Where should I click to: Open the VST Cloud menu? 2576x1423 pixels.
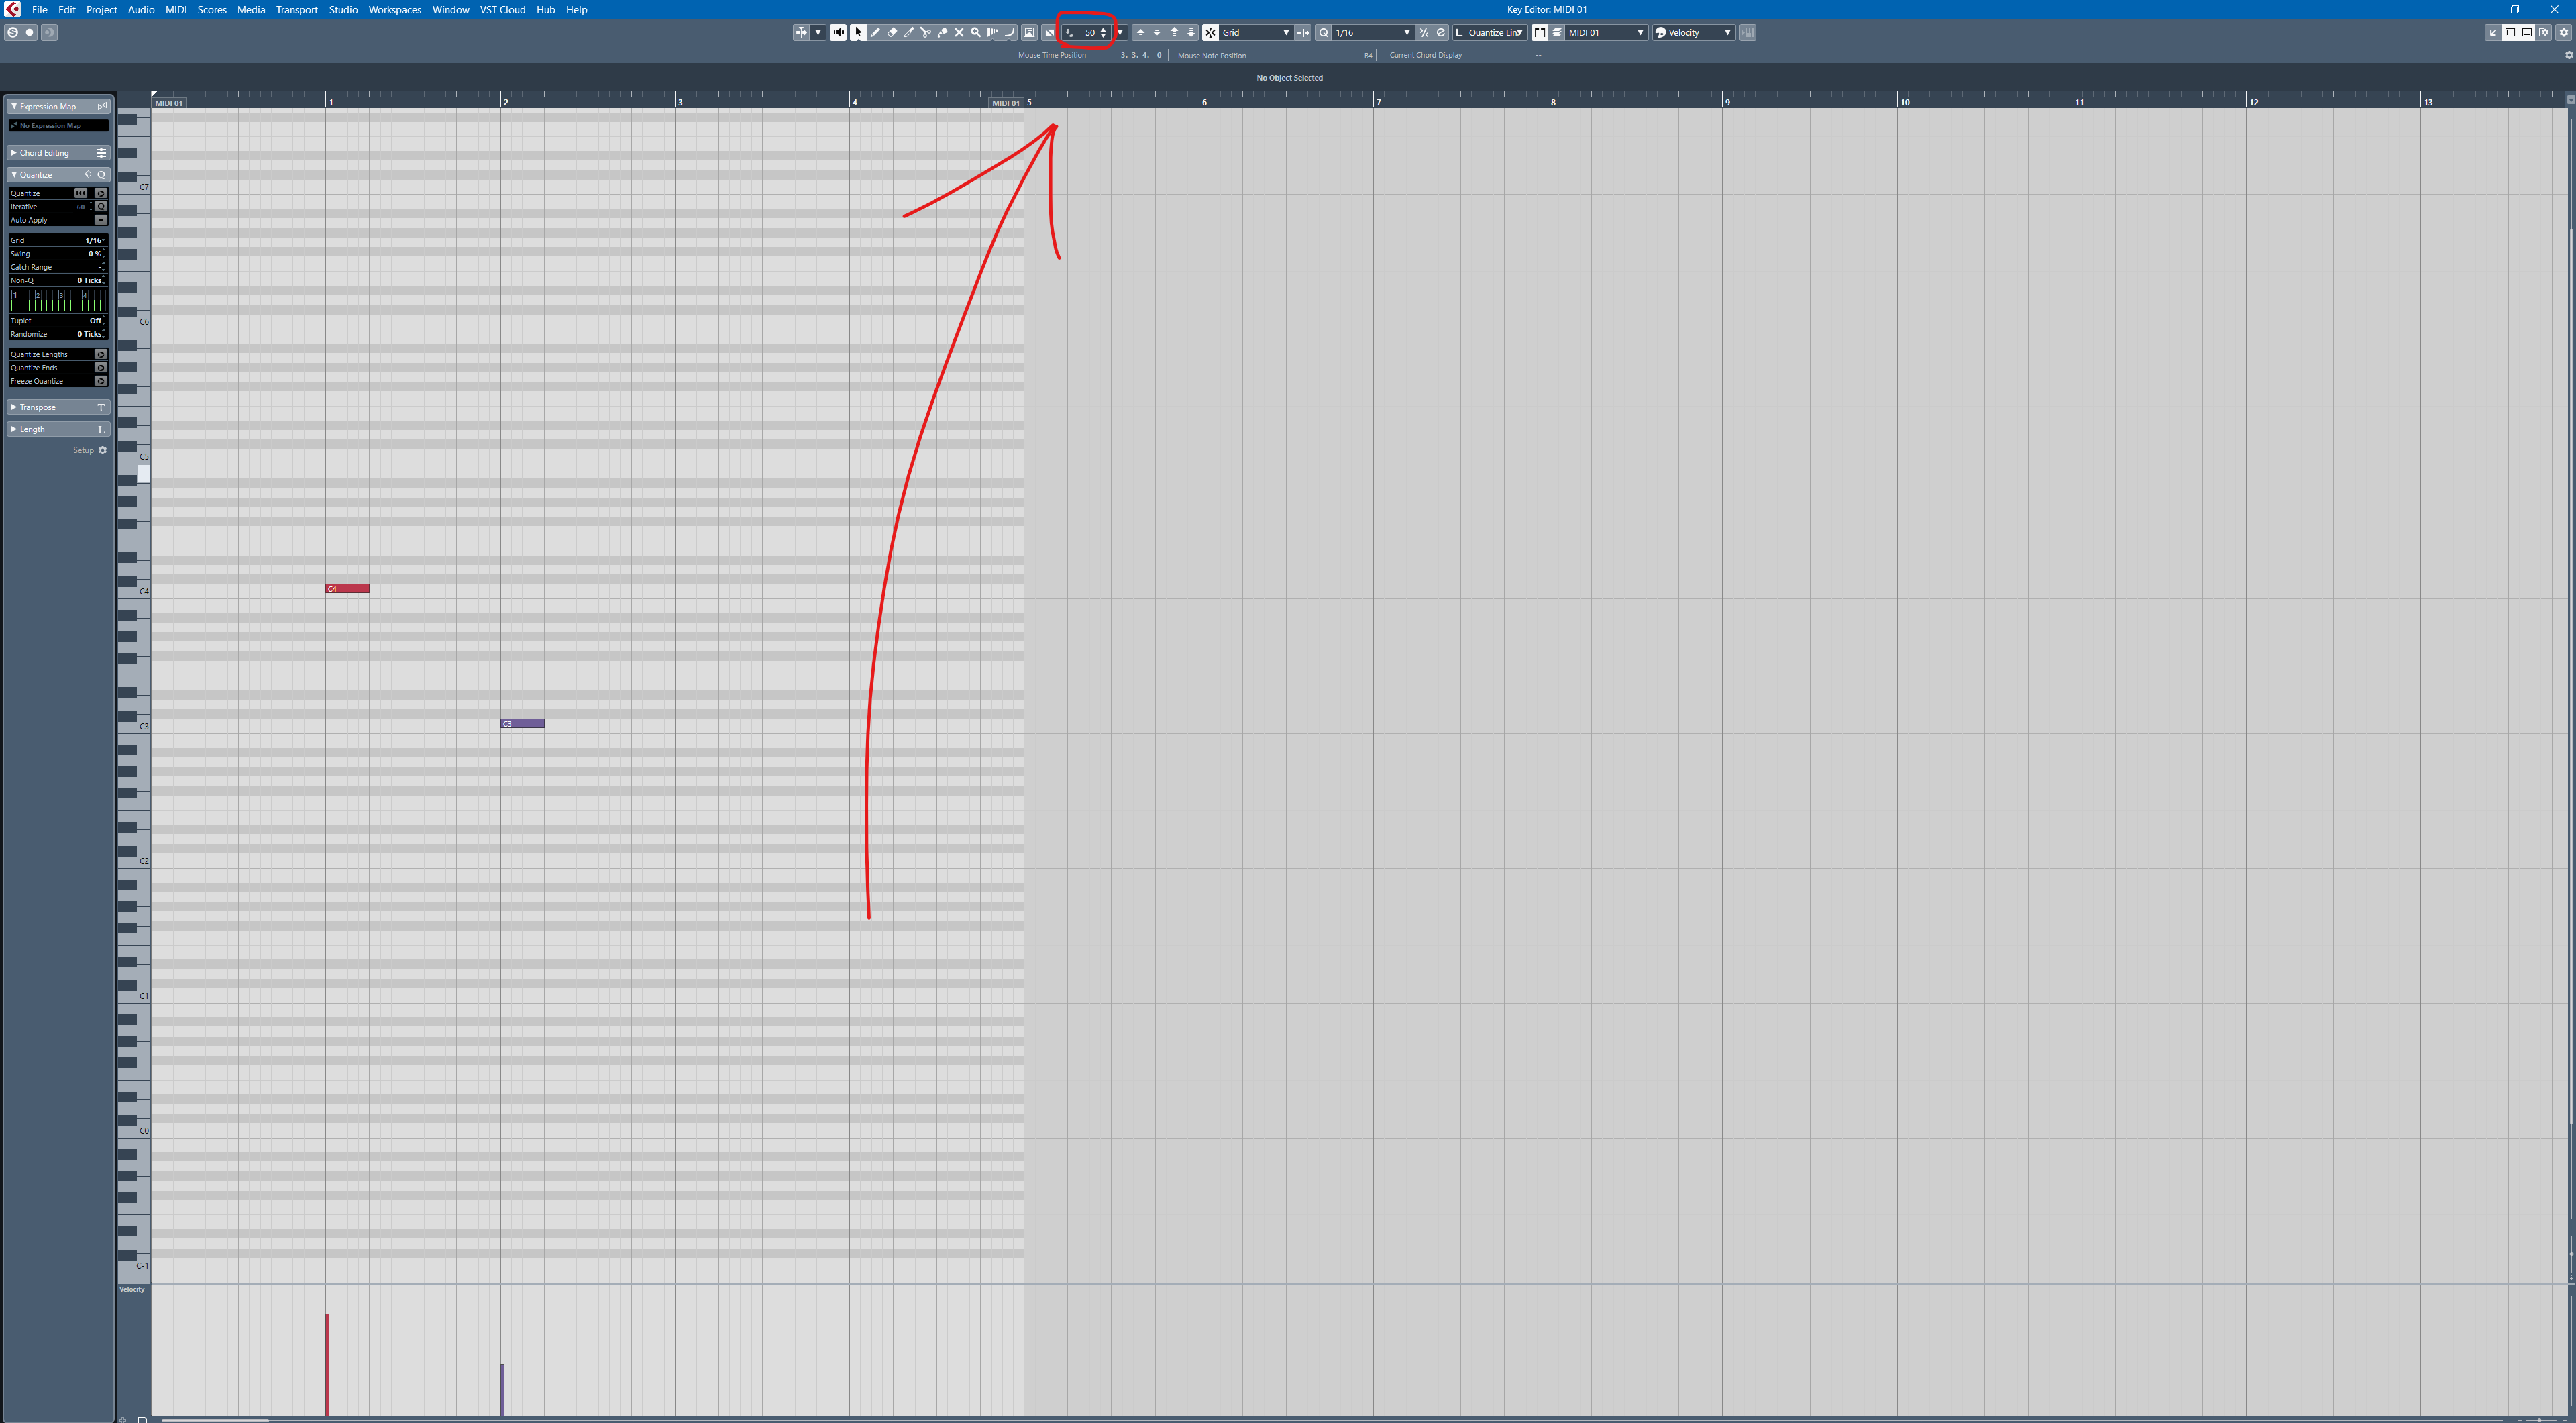coord(502,10)
